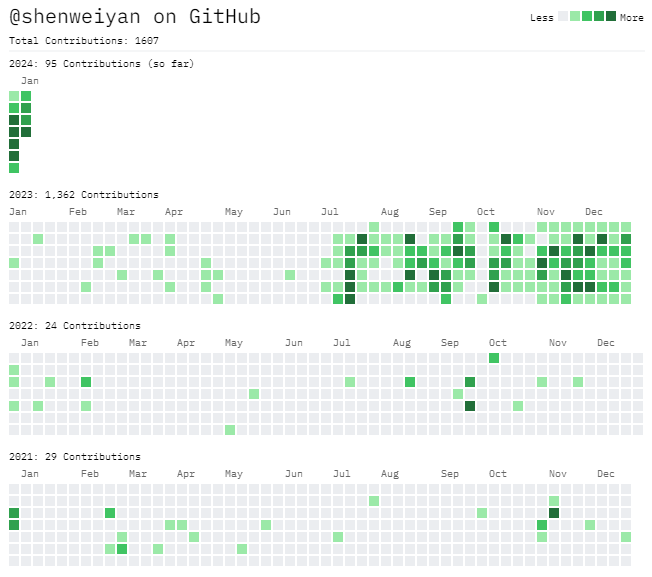Select the lone green cell in June 2023
The width and height of the screenshot is (652, 577).
(x=290, y=275)
